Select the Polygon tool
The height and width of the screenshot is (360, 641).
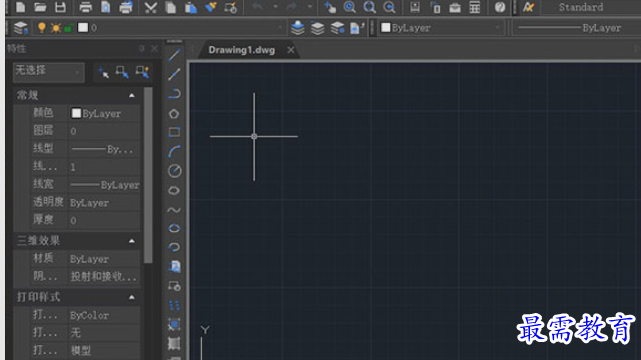174,114
